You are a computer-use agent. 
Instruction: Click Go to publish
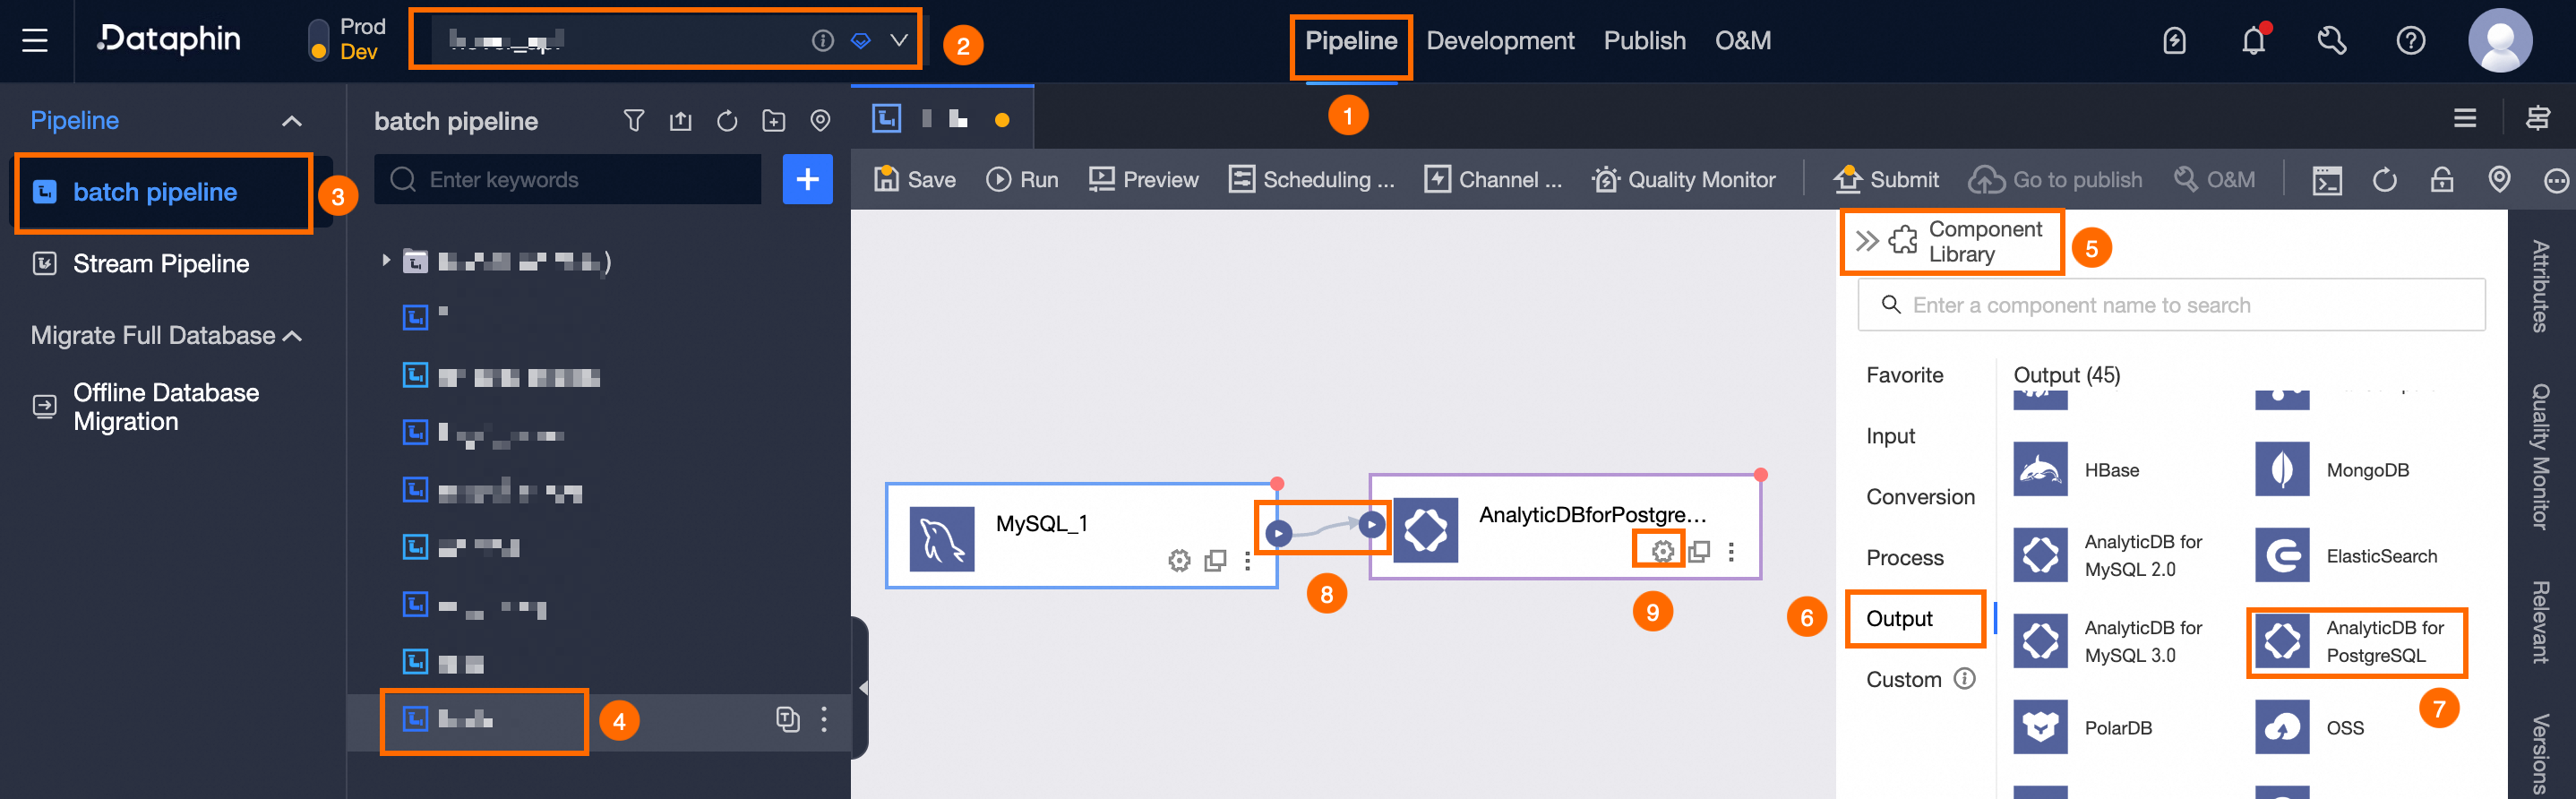click(2055, 179)
